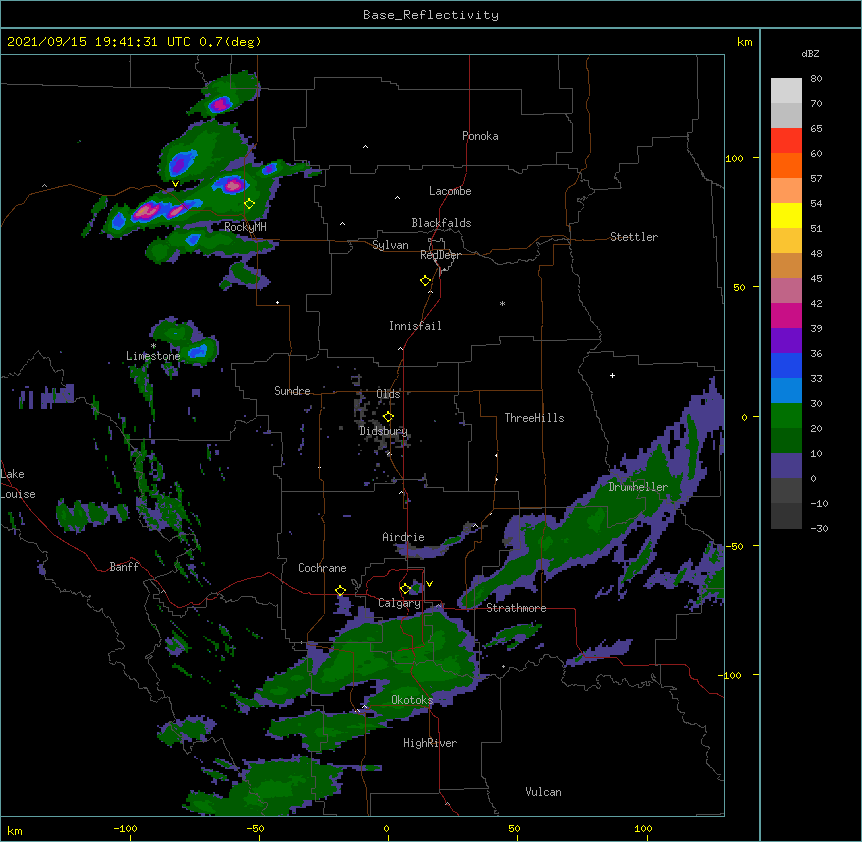Pick the slate blue 0-10 dBZ legend swatch
This screenshot has width=862, height=842.
point(786,466)
